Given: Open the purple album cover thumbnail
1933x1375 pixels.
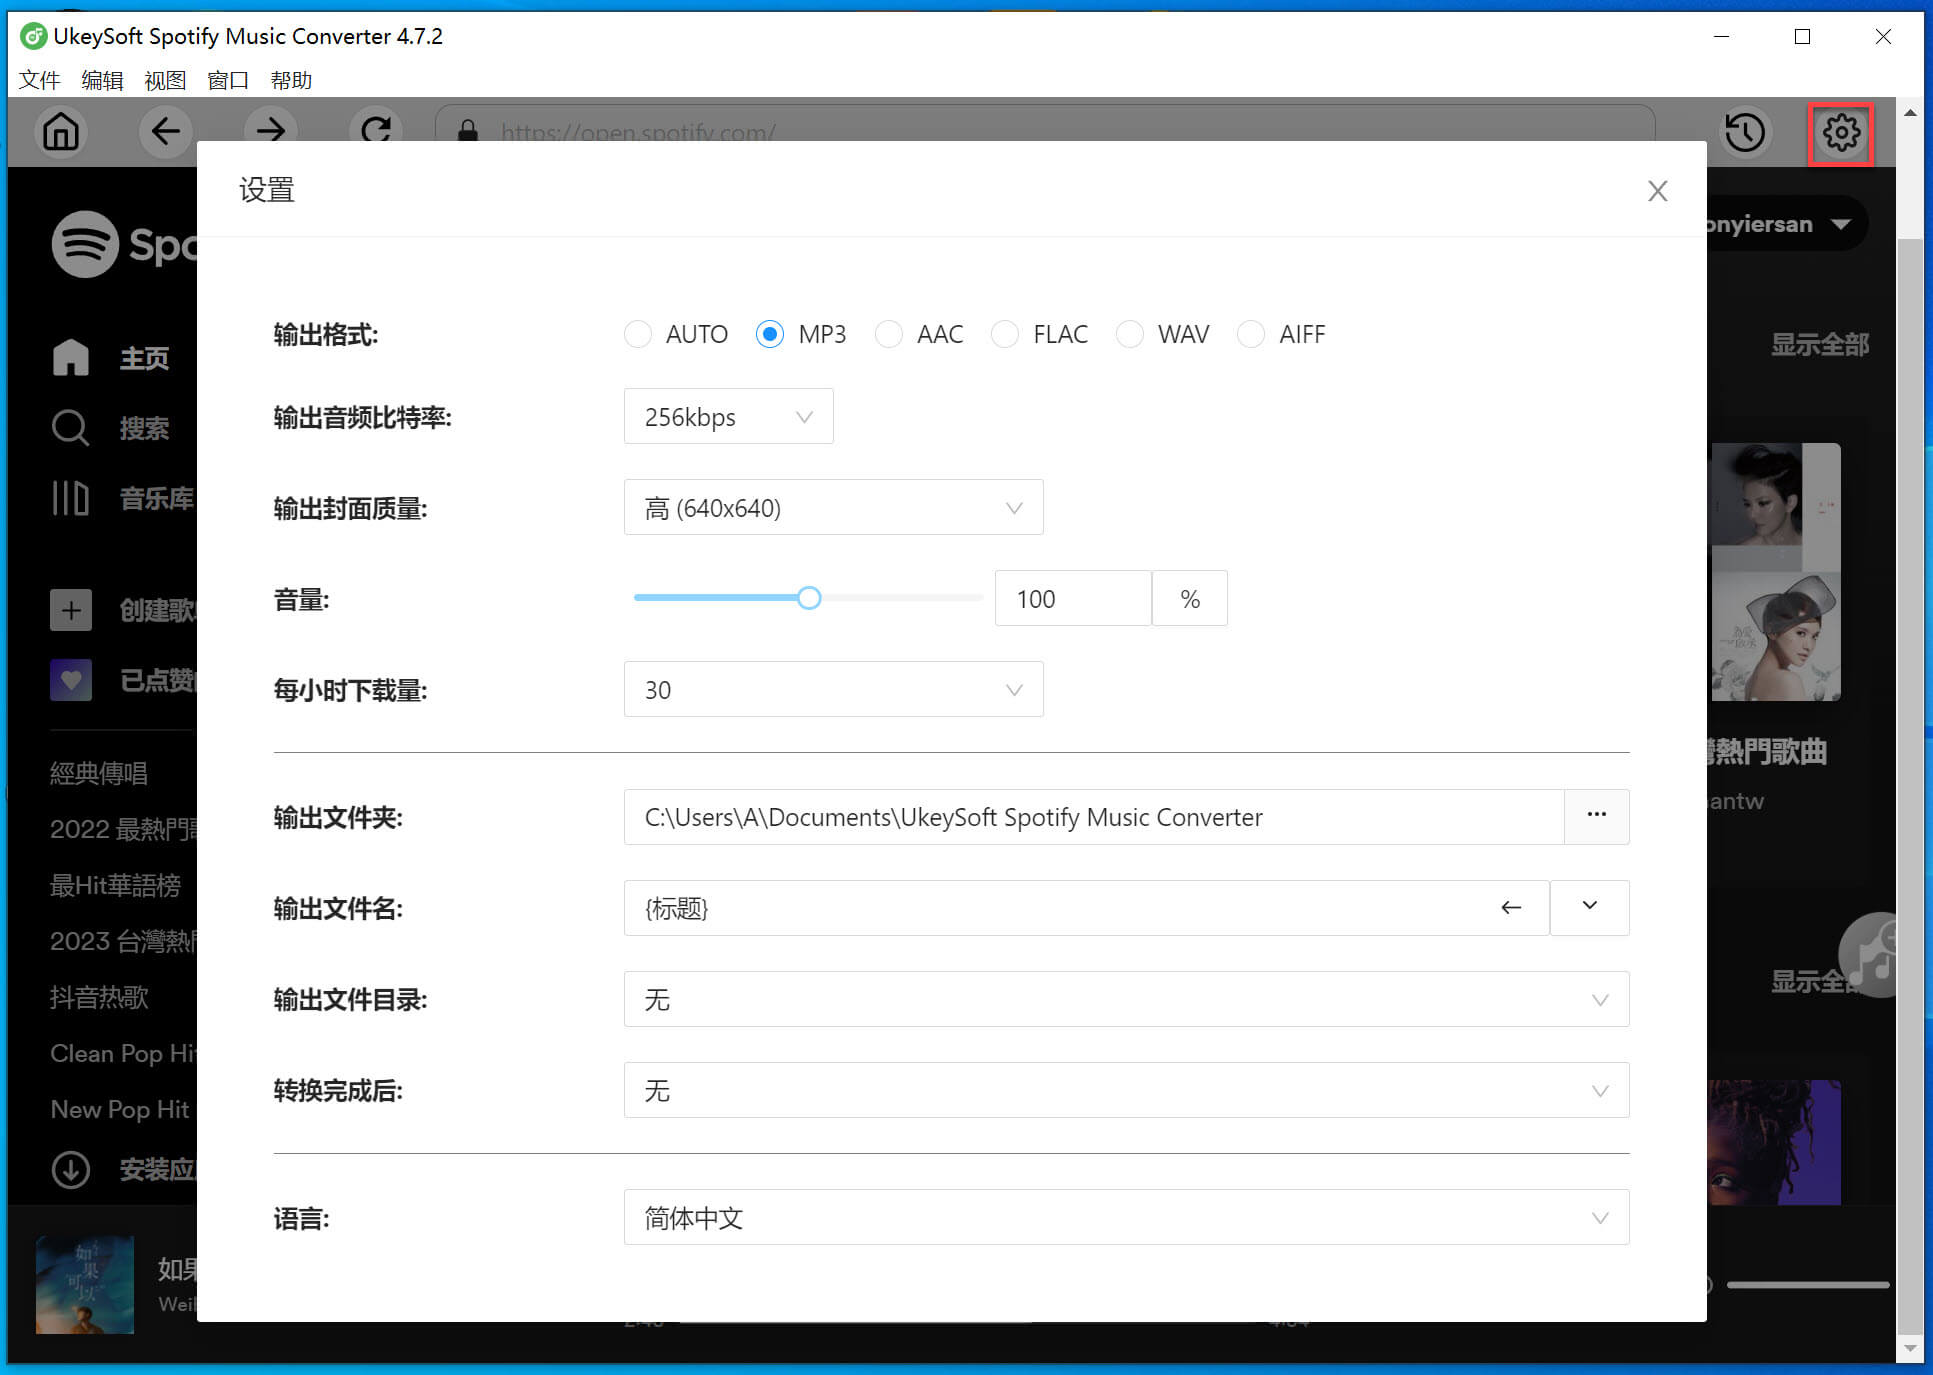Looking at the screenshot, I should tap(1774, 1142).
